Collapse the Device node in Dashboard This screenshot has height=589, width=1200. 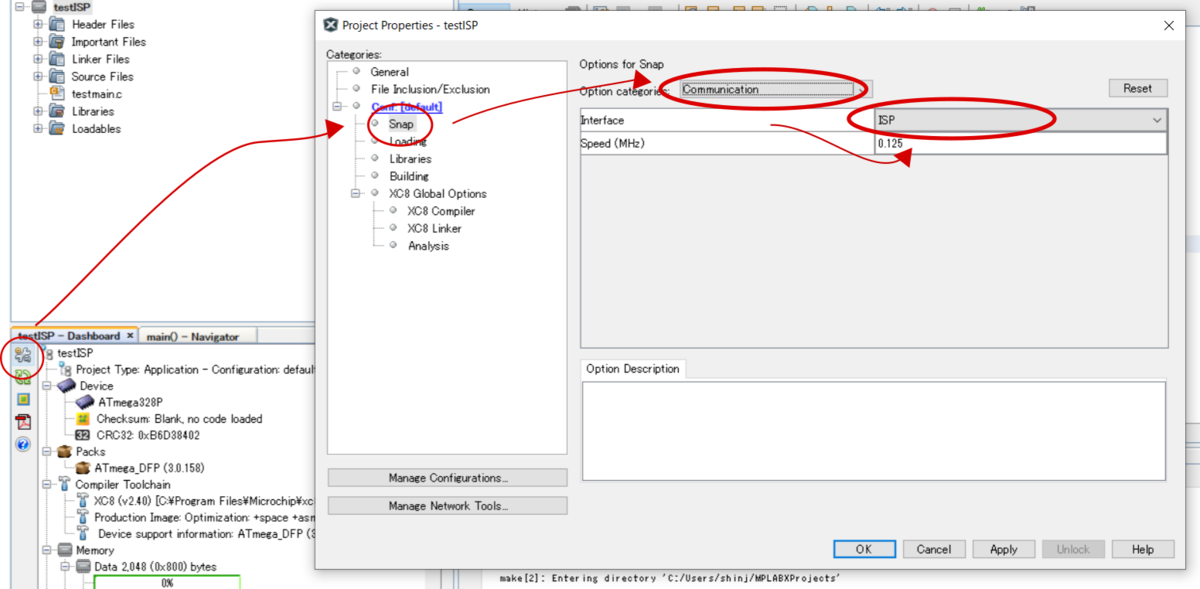[48, 385]
